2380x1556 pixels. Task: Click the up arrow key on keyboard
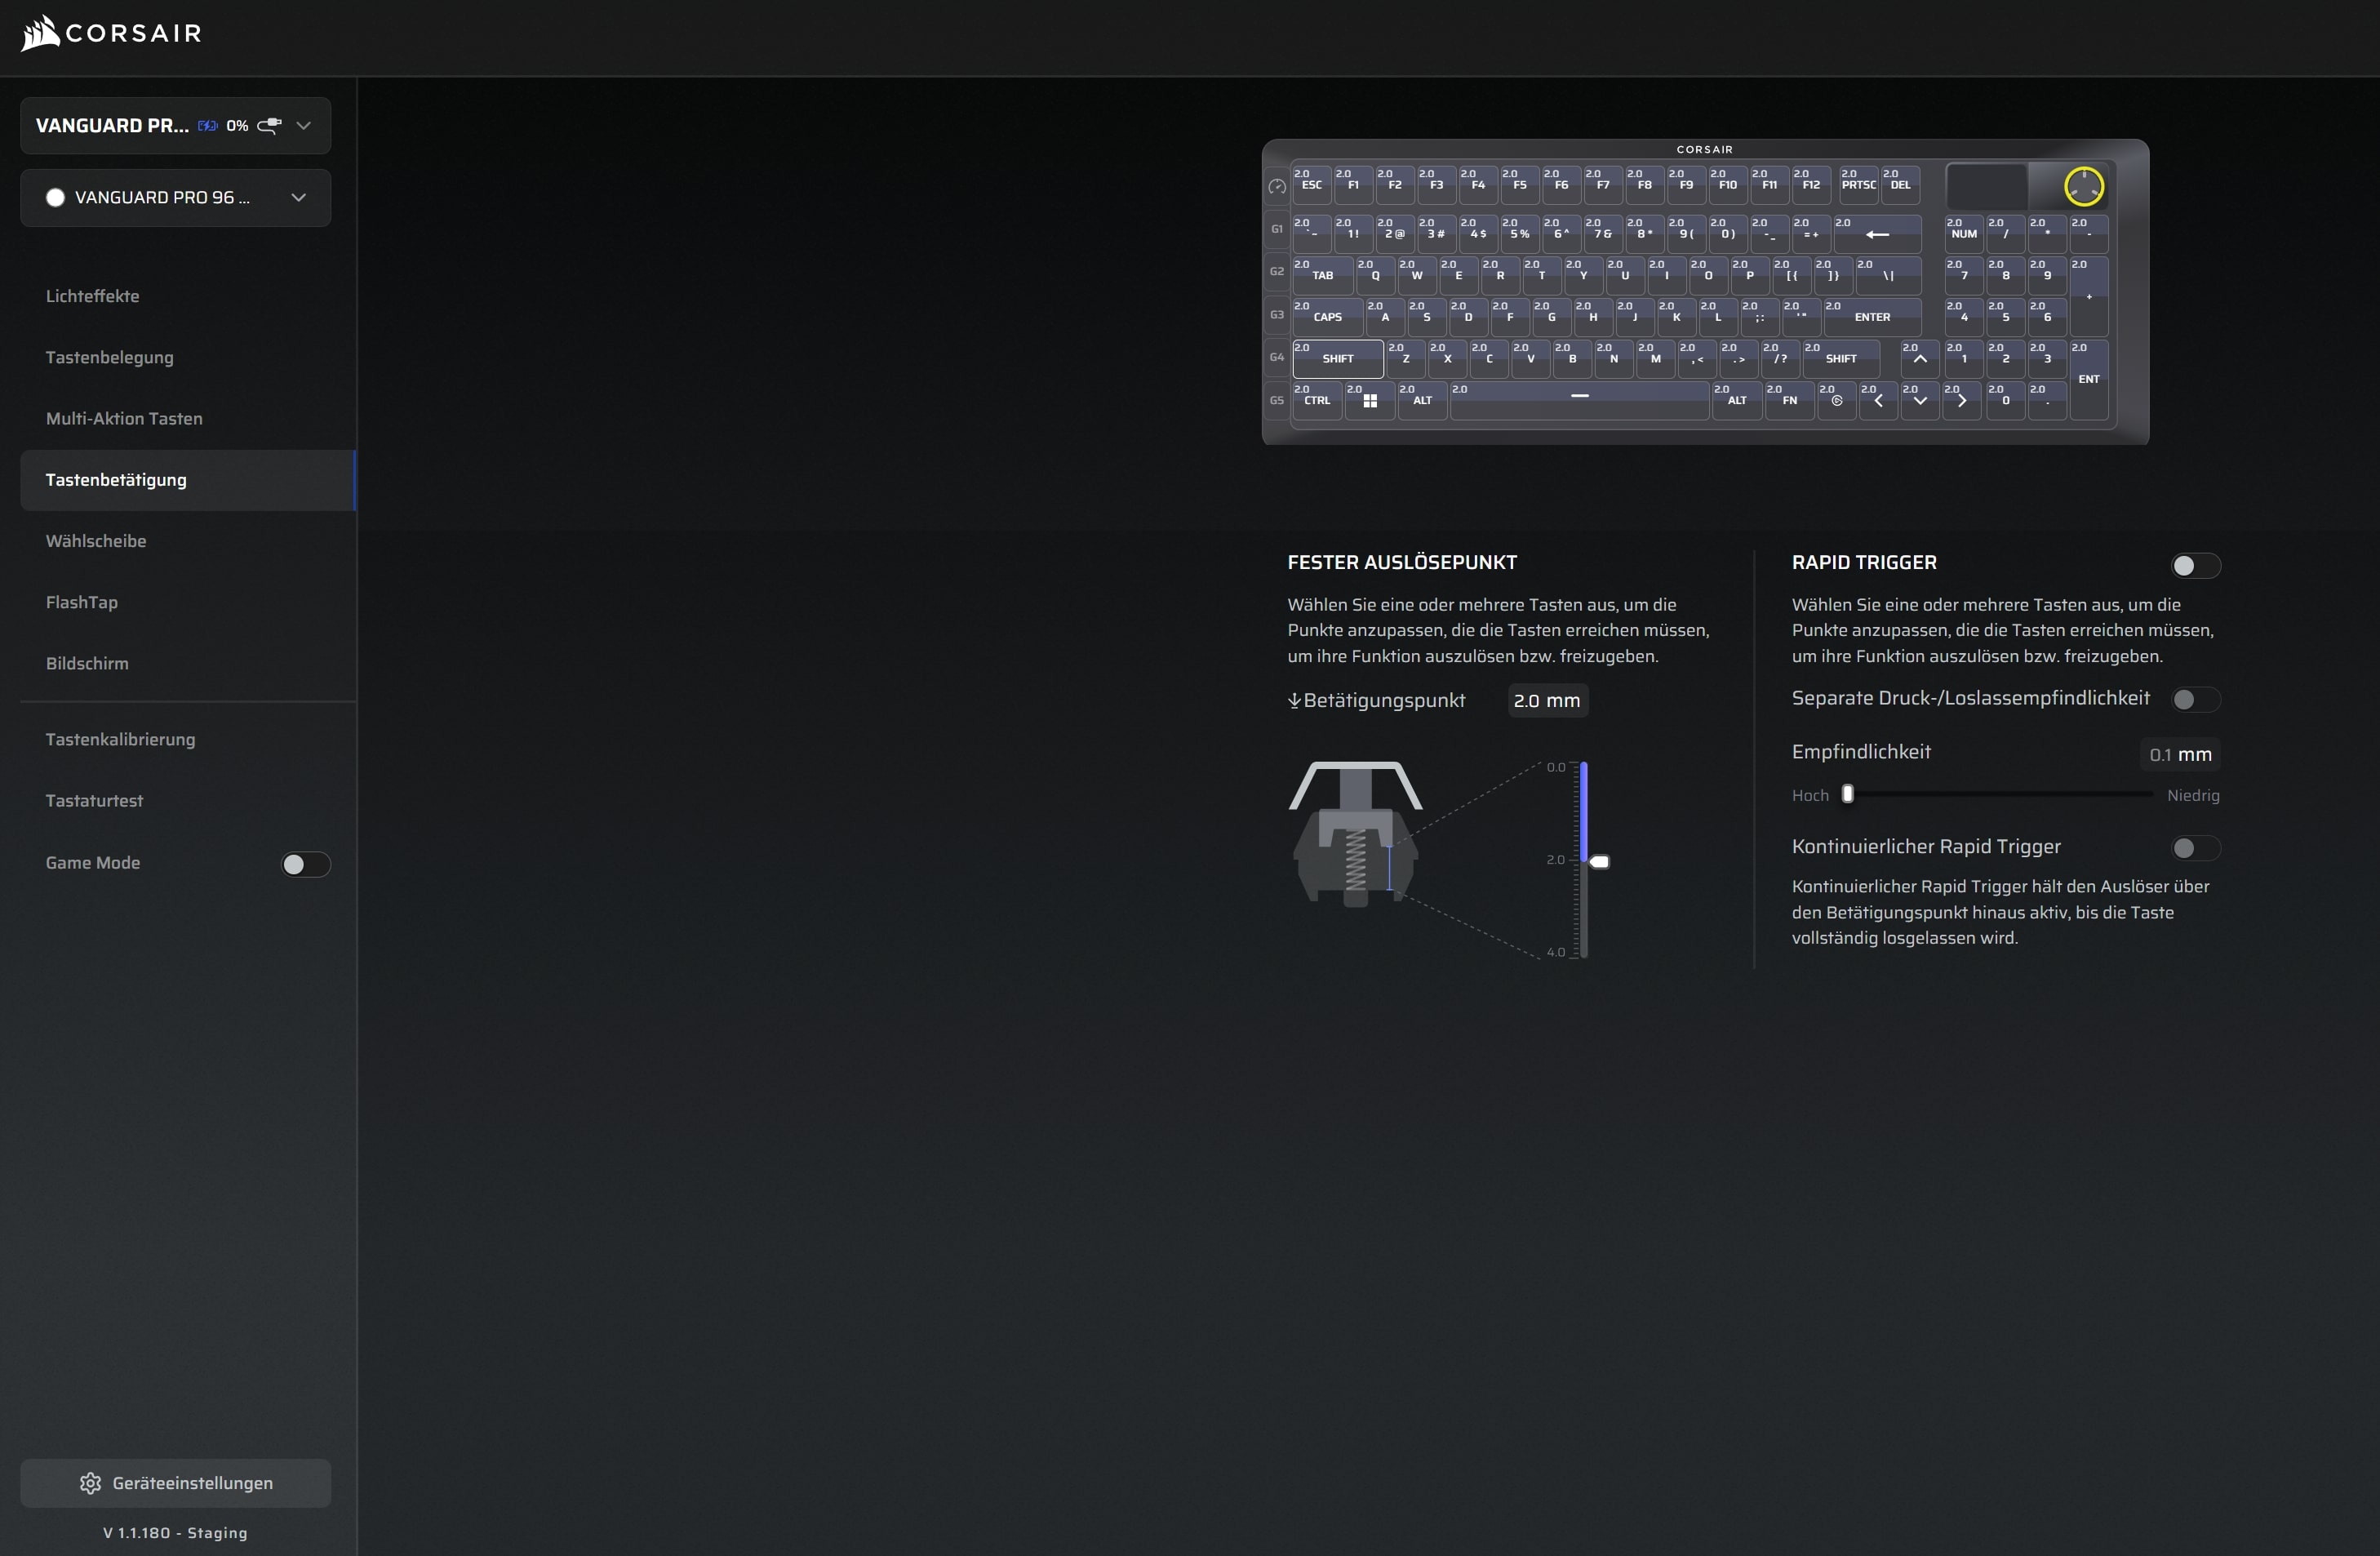1919,358
